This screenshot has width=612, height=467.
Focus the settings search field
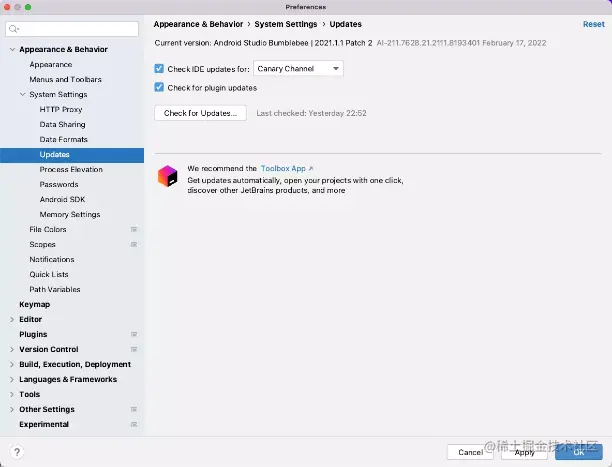[x=72, y=29]
